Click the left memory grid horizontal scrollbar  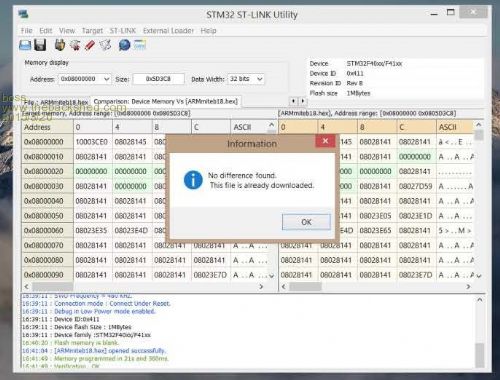point(144,286)
